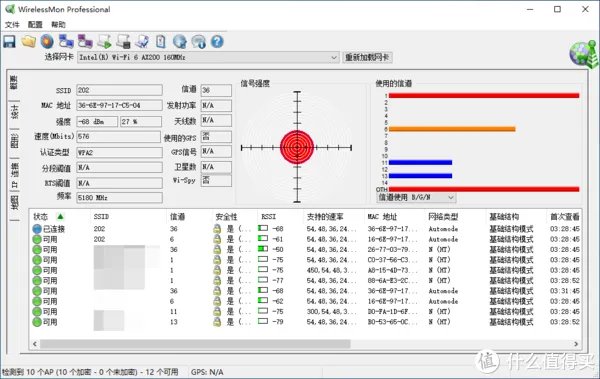Click the globe with info badge icon
Screen dimensions: 600x379
click(199, 41)
